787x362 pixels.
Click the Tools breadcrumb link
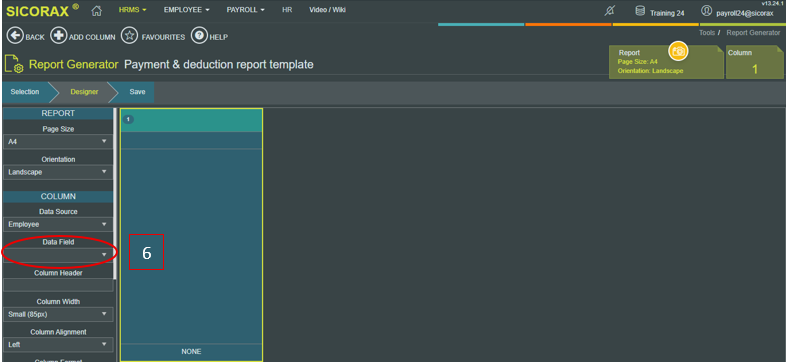(x=707, y=33)
